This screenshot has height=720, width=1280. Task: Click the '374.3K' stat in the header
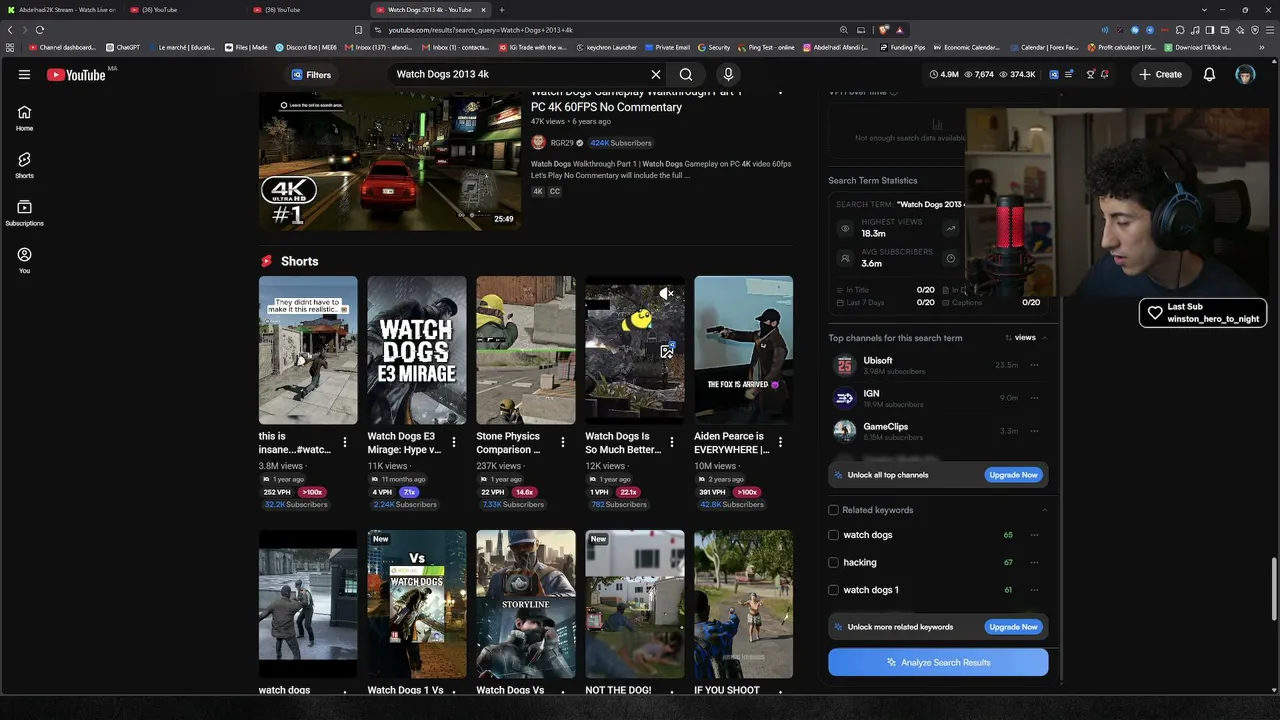[x=1016, y=74]
